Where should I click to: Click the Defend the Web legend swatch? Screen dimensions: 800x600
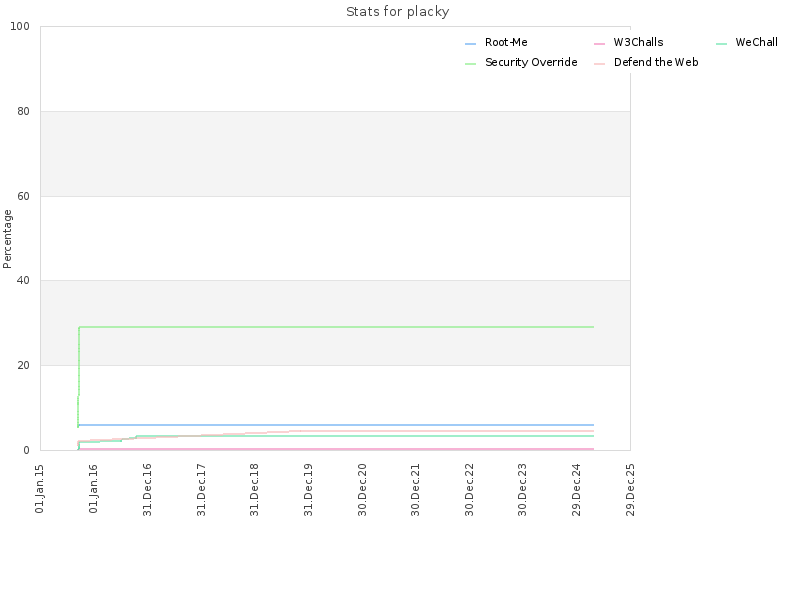click(x=599, y=64)
